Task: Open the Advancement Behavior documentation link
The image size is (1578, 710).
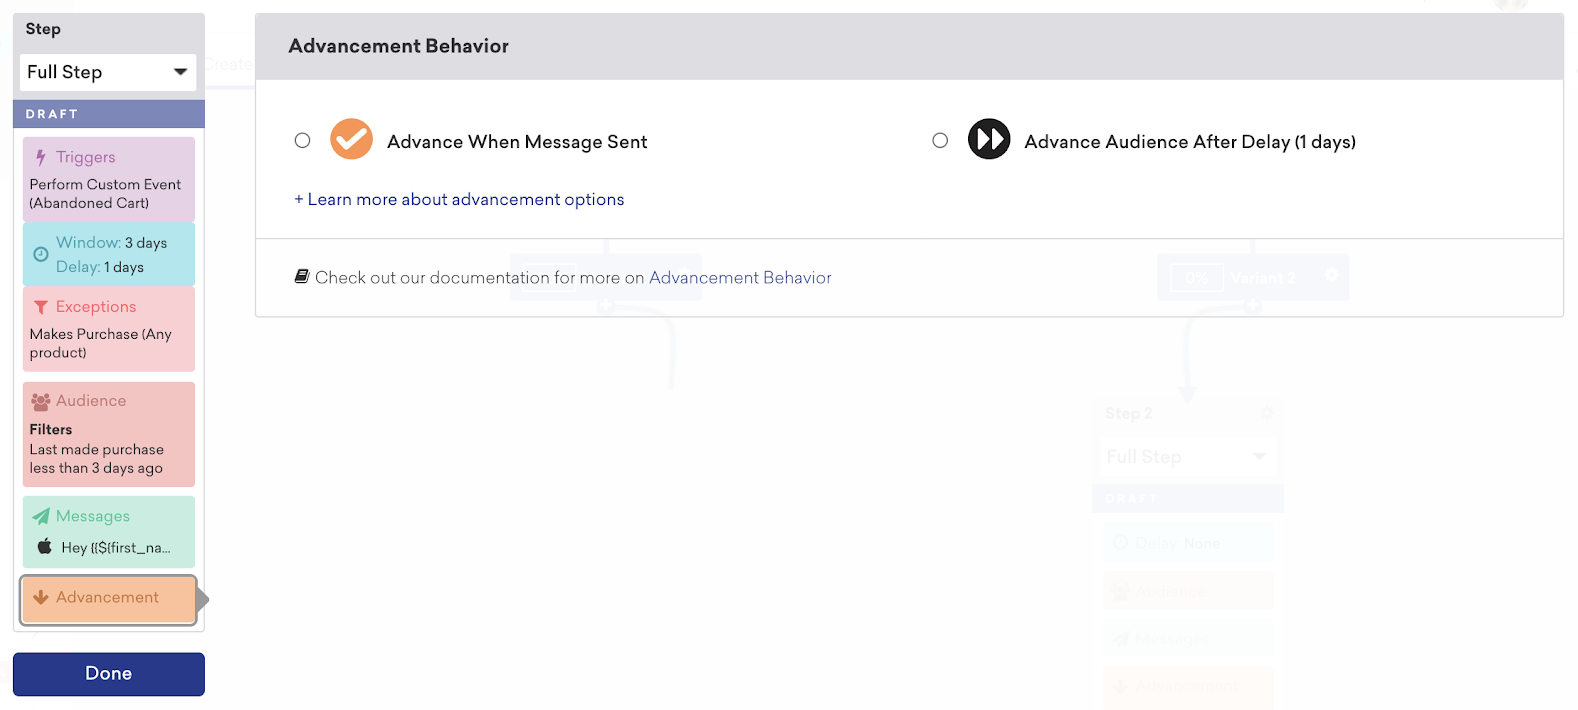Action: tap(740, 278)
